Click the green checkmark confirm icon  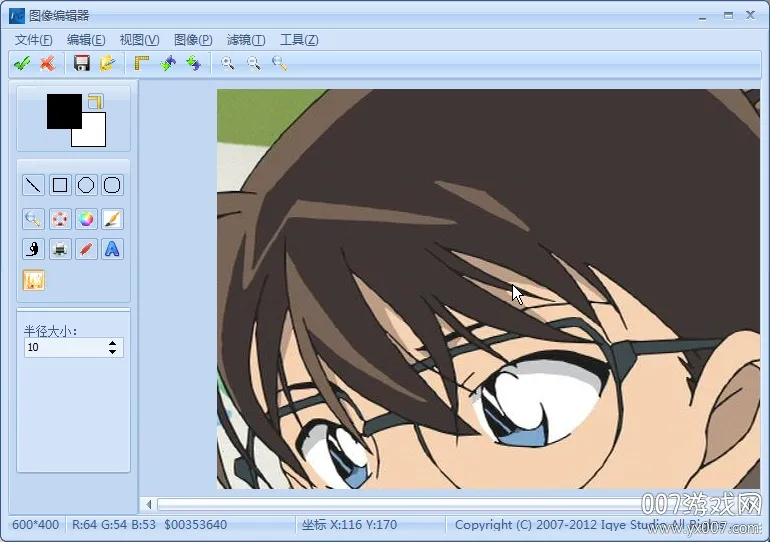coord(22,63)
